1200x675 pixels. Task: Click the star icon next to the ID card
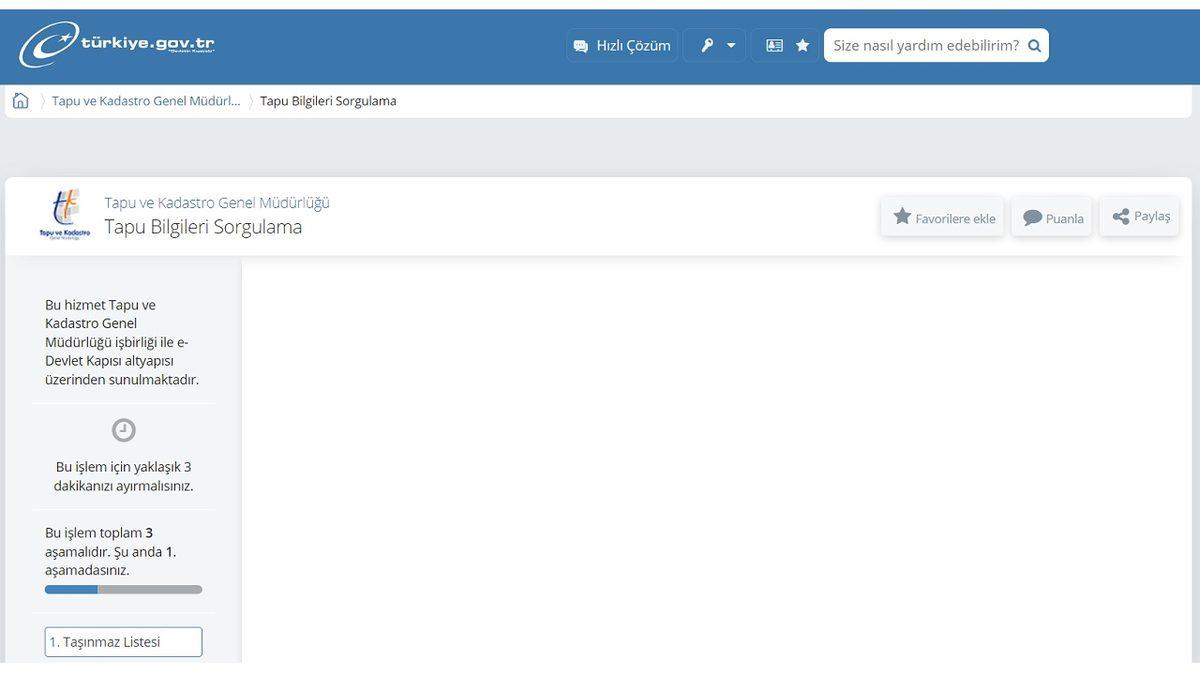[802, 45]
